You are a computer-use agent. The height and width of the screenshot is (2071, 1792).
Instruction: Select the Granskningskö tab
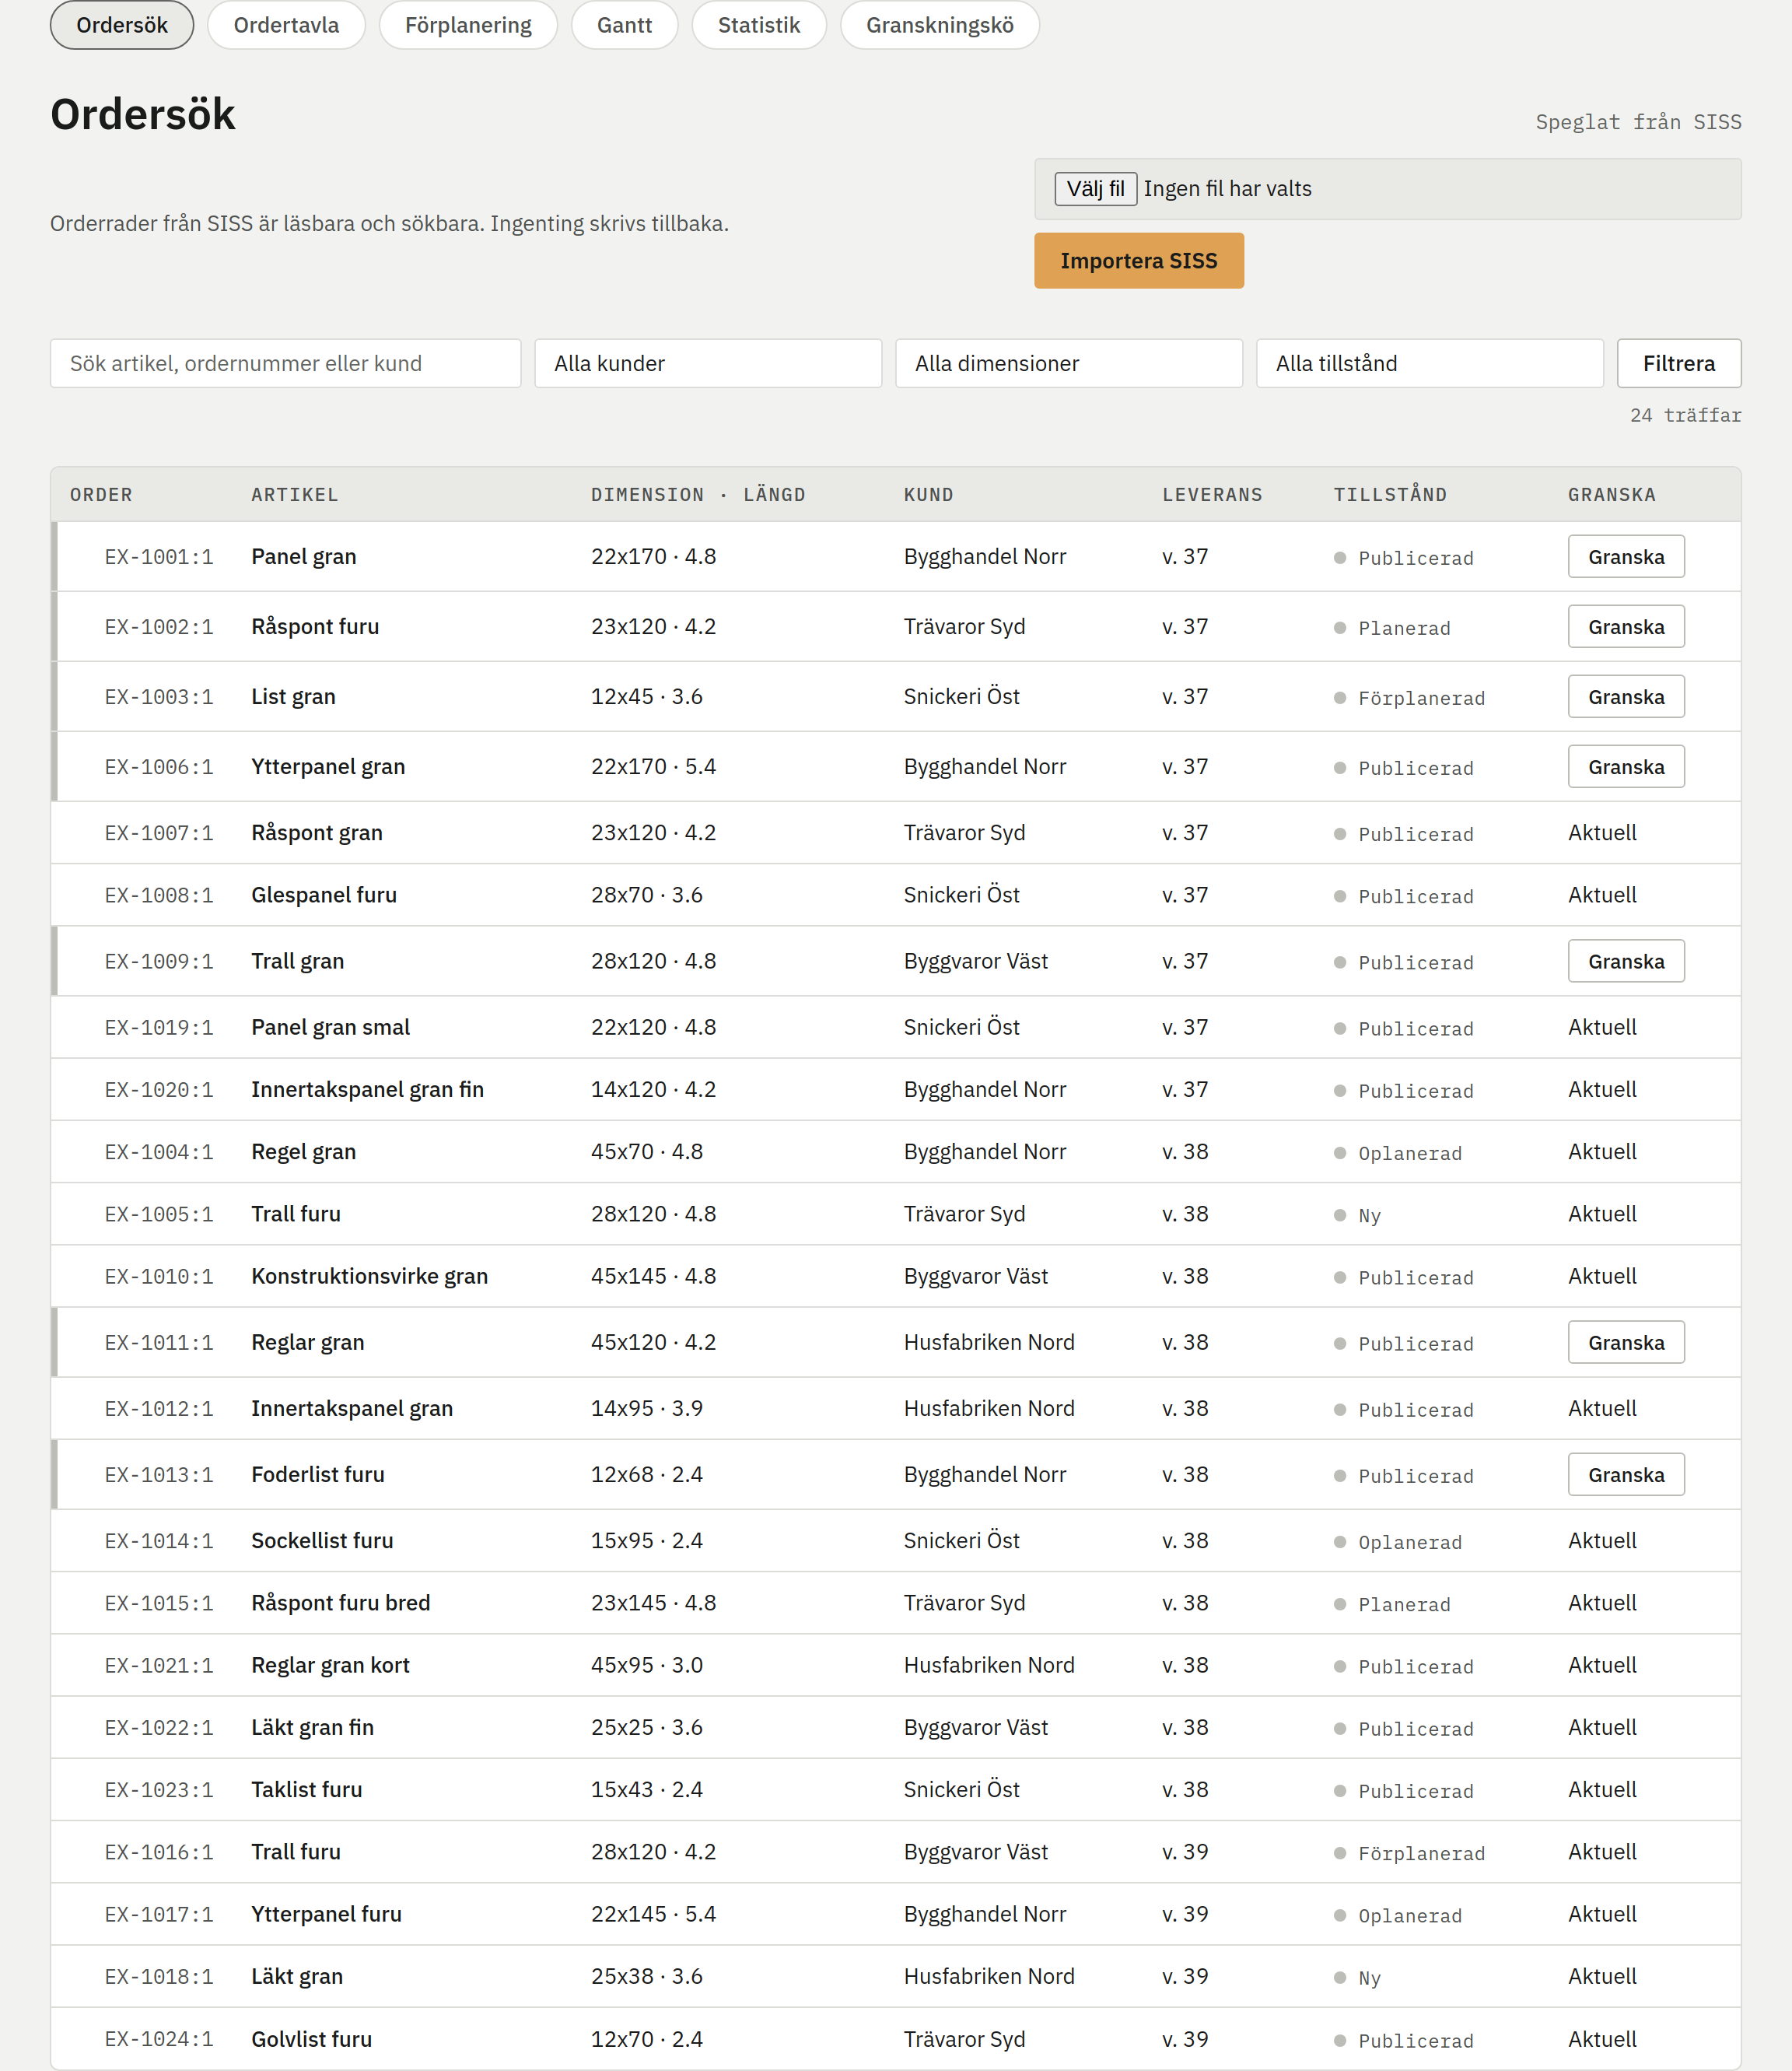pyautogui.click(x=939, y=25)
